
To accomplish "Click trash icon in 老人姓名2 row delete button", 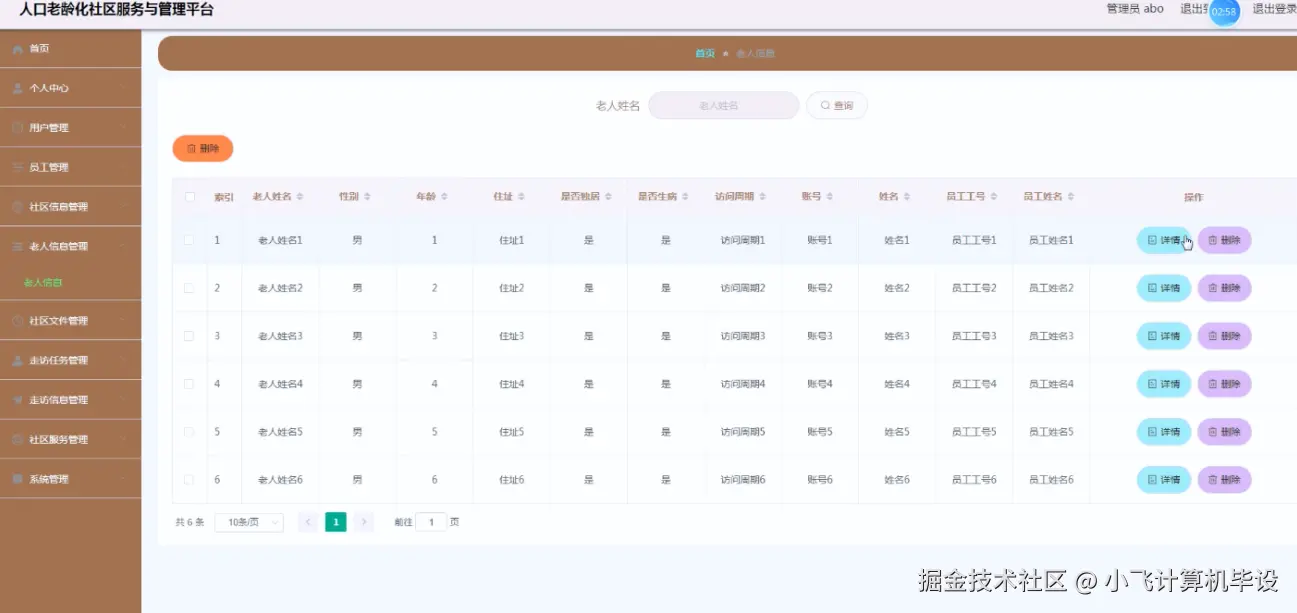I will click(1213, 288).
